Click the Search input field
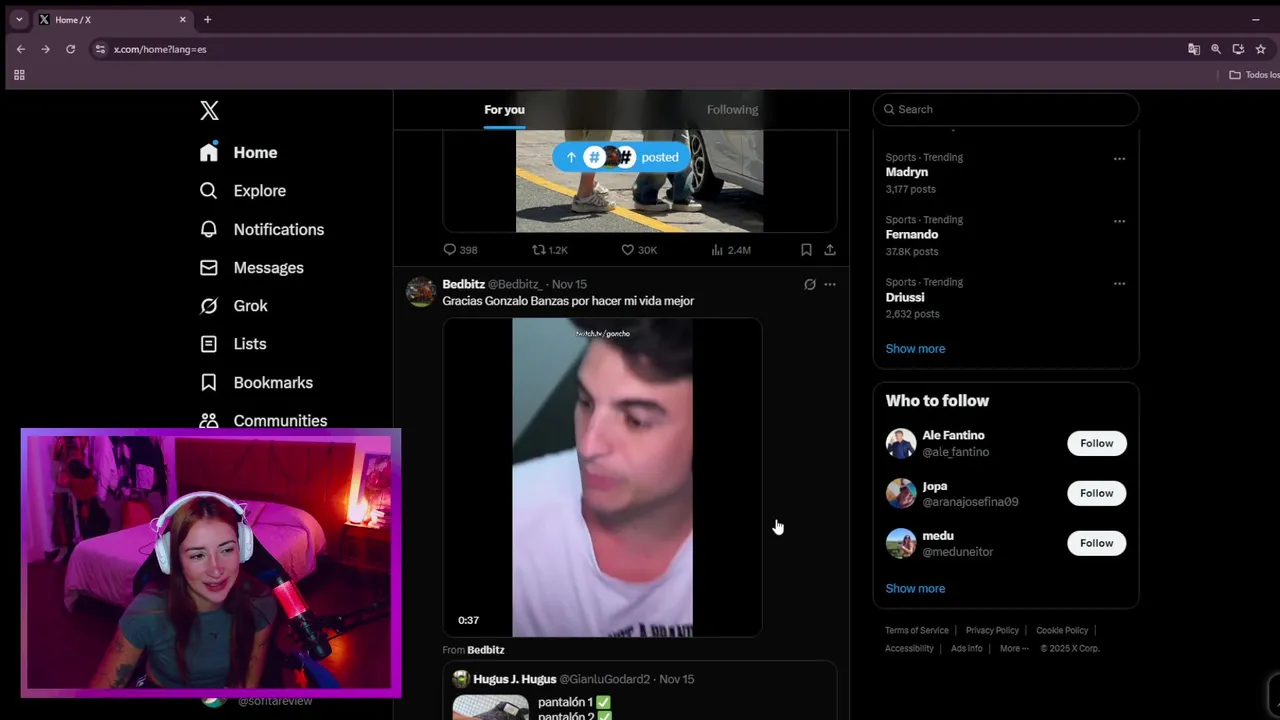Screen dimensions: 1280x720 (x=1006, y=109)
